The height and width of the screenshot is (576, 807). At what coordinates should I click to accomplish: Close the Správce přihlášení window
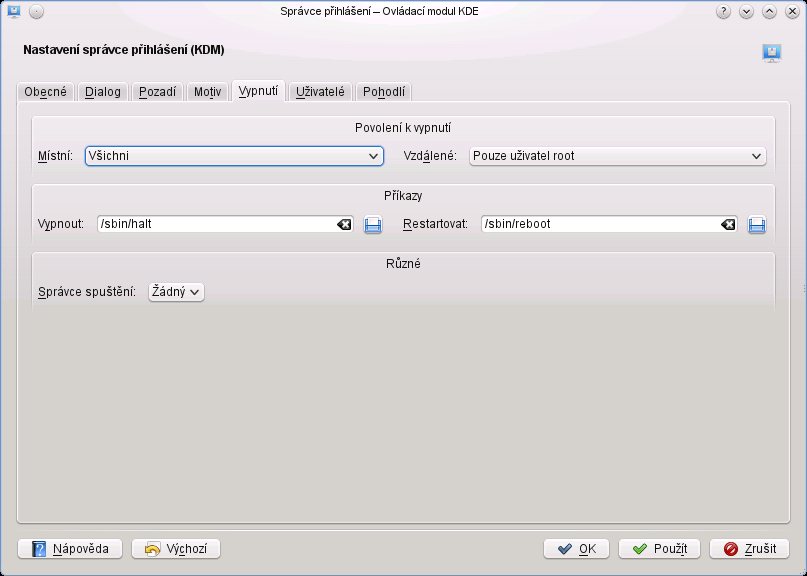(793, 11)
